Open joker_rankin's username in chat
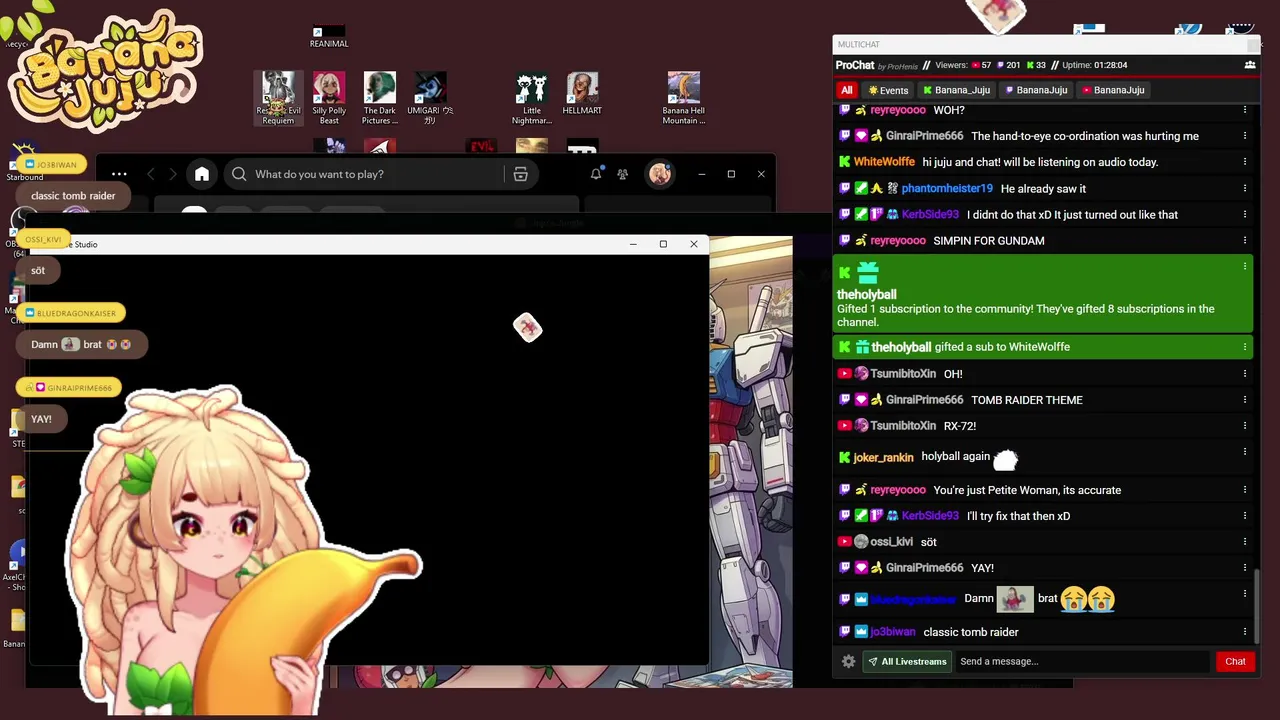The image size is (1280, 720). 883,457
